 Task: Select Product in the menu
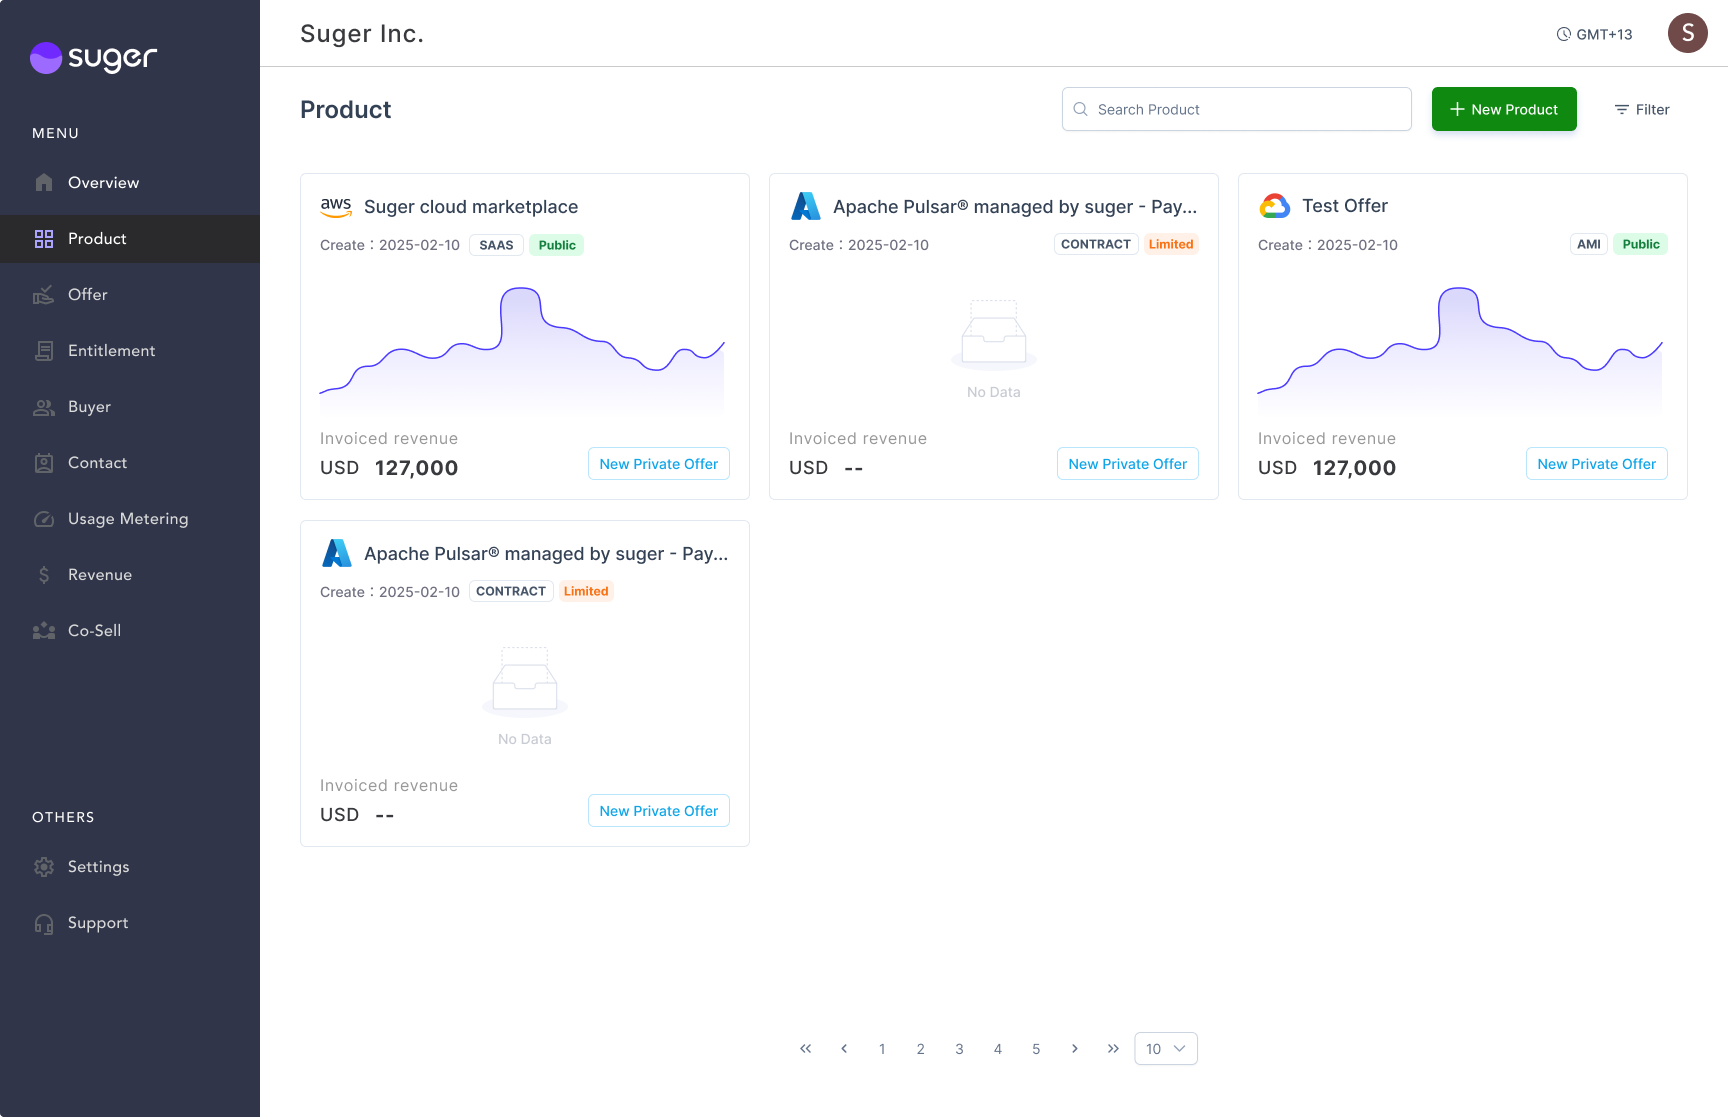click(97, 238)
